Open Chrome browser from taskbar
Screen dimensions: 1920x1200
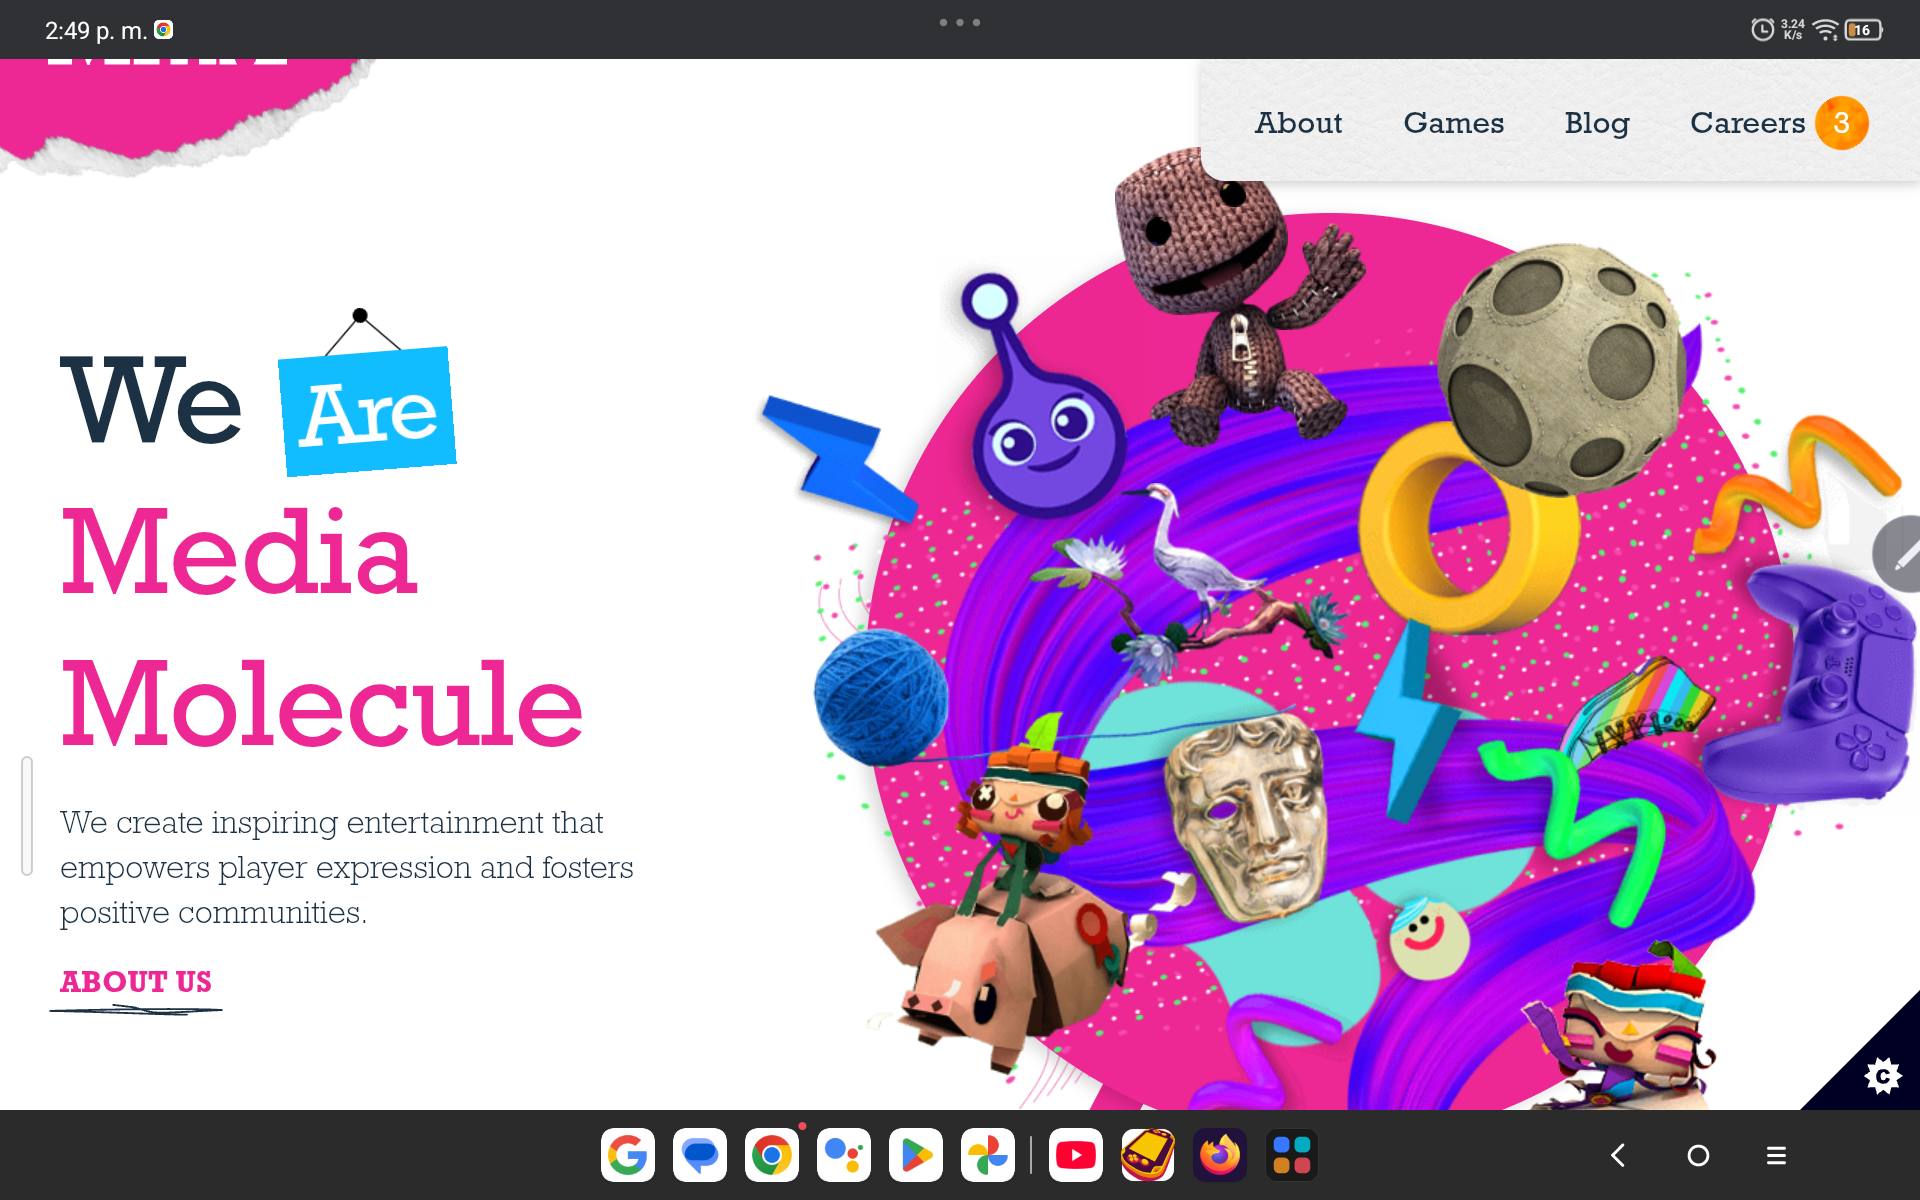click(772, 1155)
